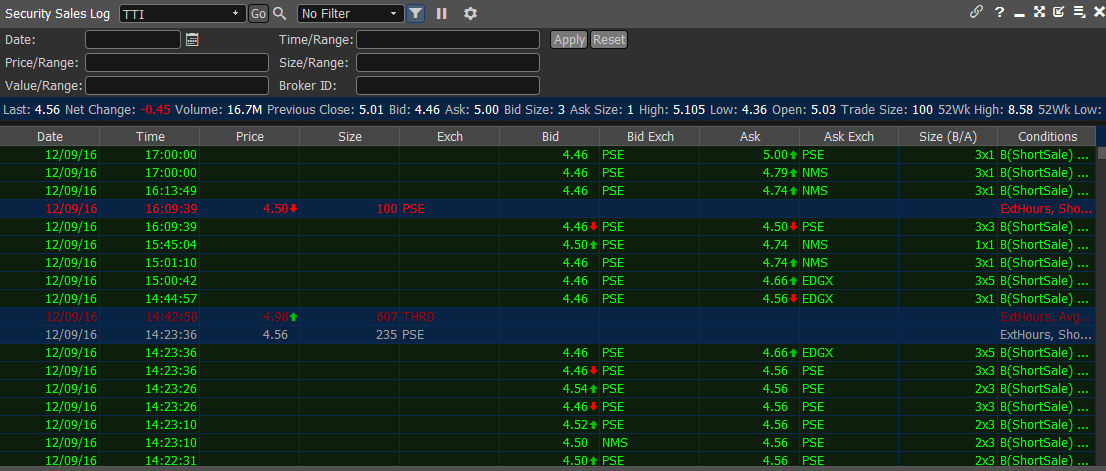Open the calendar date picker
The image size is (1106, 471).
193,40
